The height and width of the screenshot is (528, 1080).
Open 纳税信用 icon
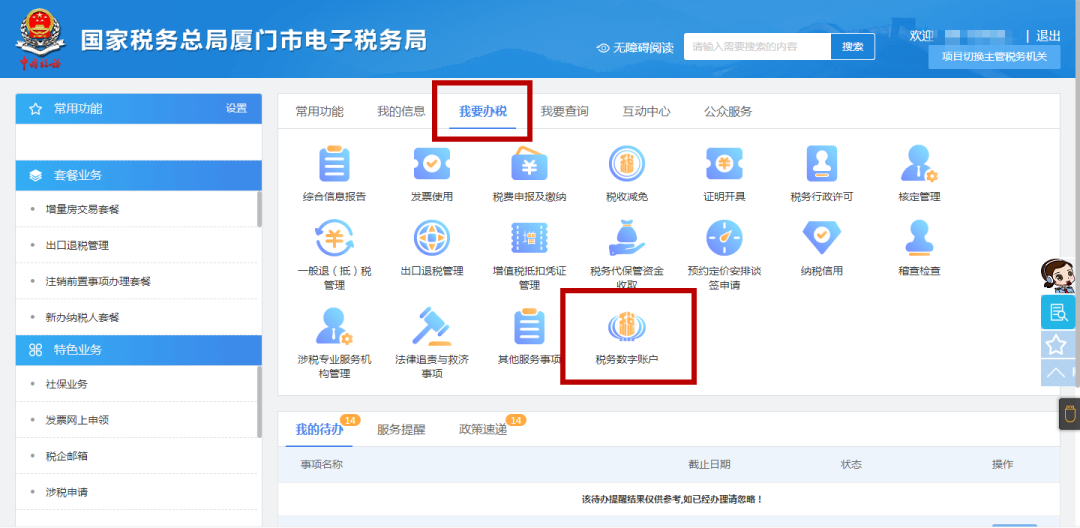(x=822, y=238)
